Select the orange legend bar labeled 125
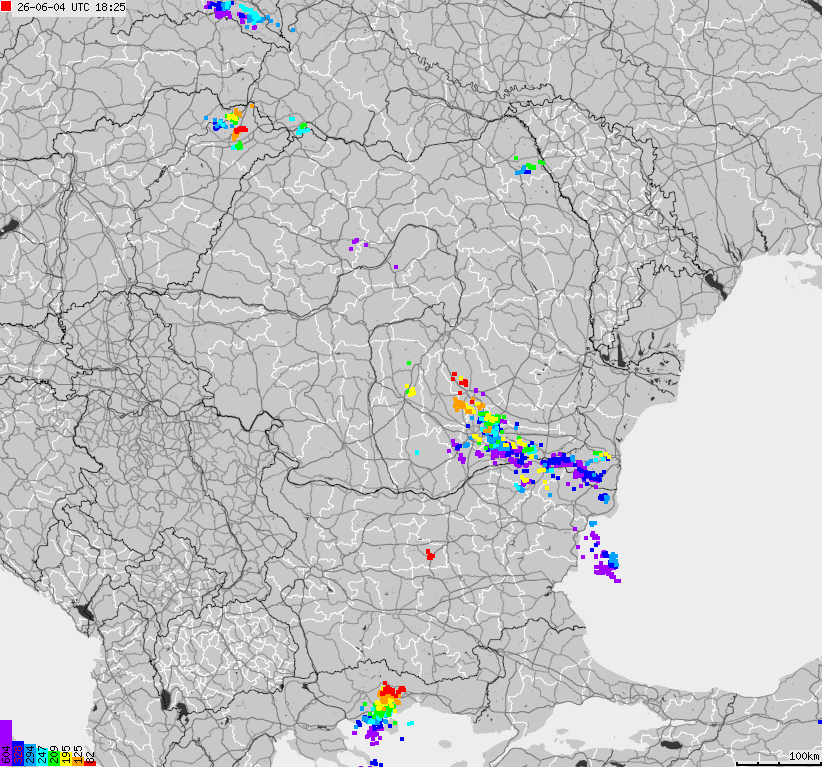Image resolution: width=822 pixels, height=767 pixels. pyautogui.click(x=78, y=761)
